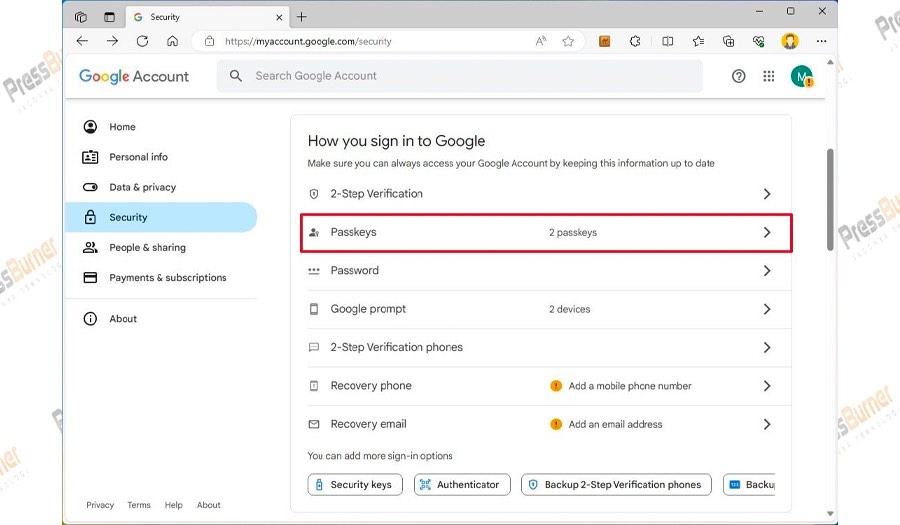
Task: Open the Privacy footer link
Action: (x=100, y=505)
